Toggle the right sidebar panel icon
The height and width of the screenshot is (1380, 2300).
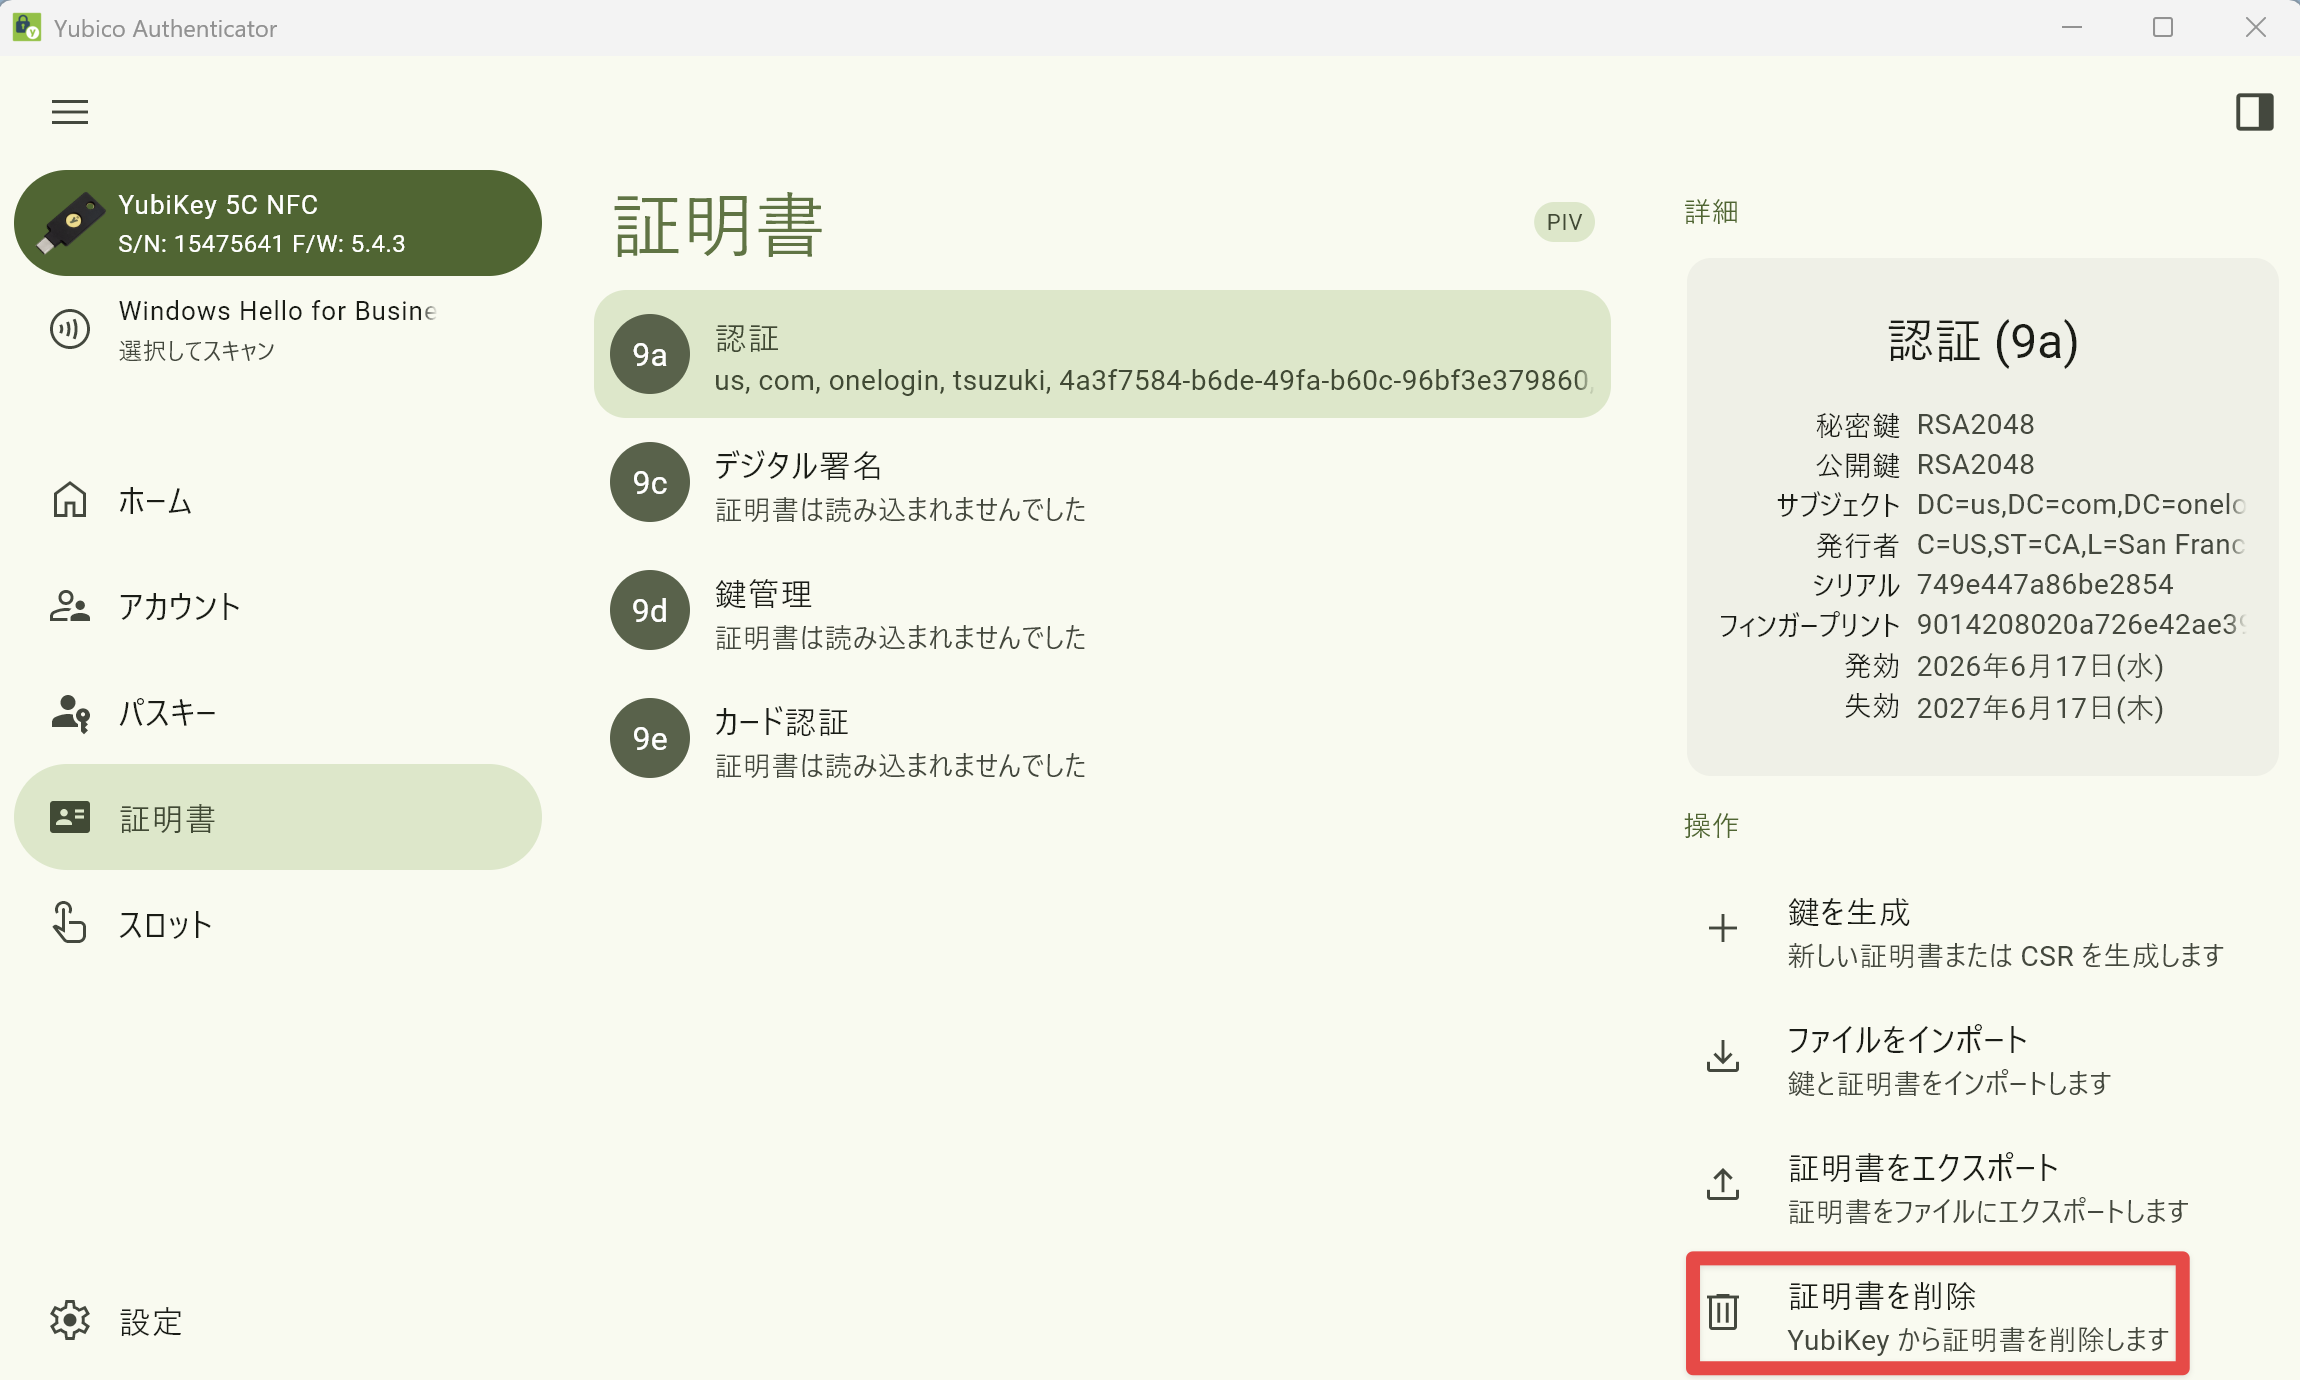coord(2254,112)
